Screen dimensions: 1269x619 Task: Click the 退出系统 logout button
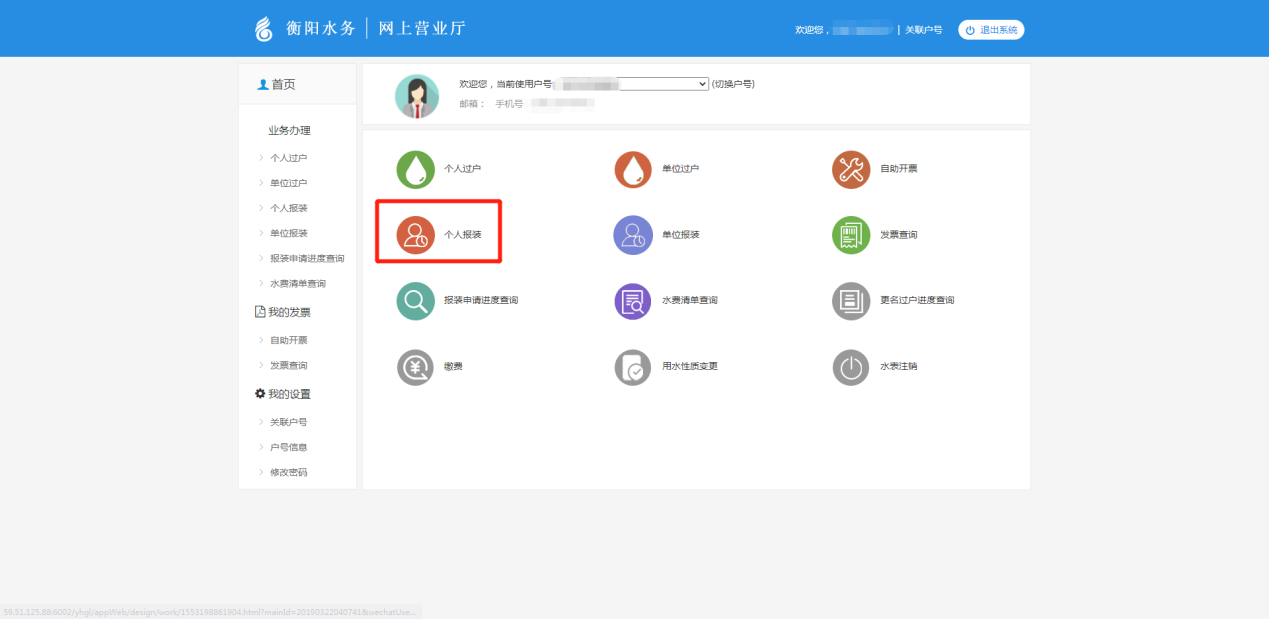(991, 30)
